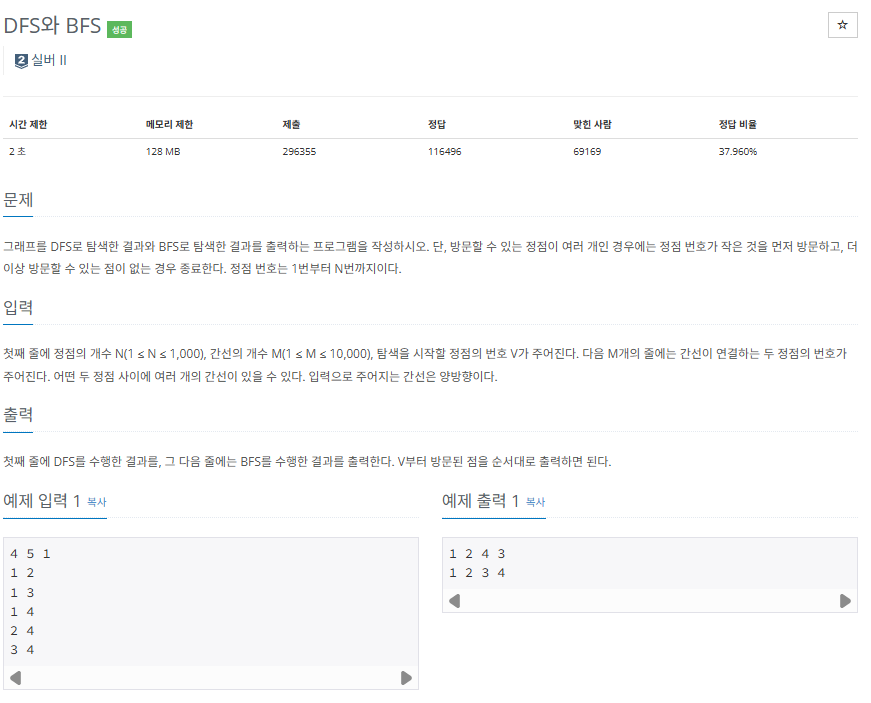Click sample output line 1 2 3 4

pyautogui.click(x=477, y=573)
